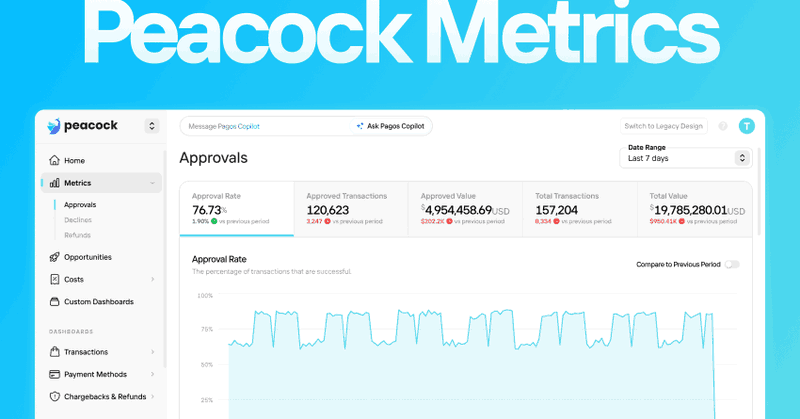Click the green up indicator near 1.90%
800x419 pixels.
coord(214,221)
